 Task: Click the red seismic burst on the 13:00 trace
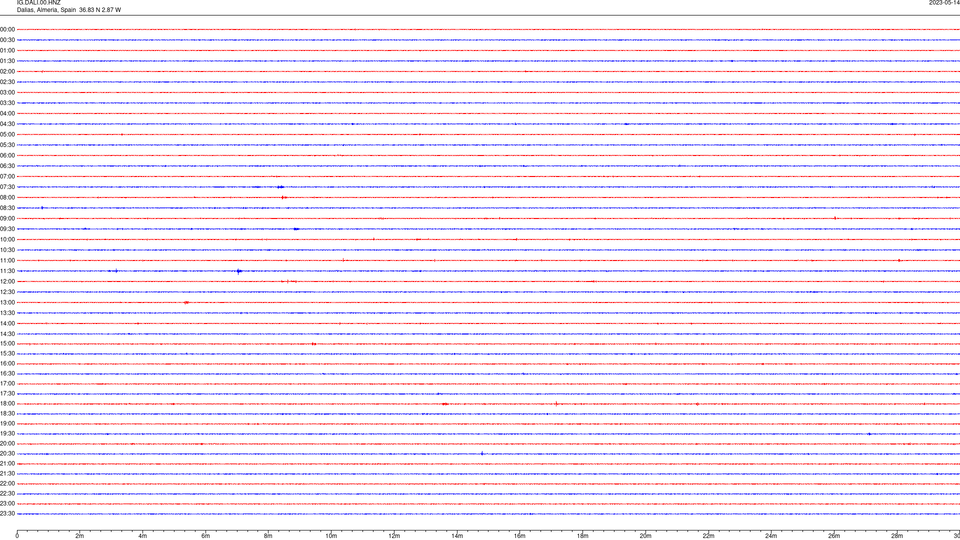coord(186,302)
